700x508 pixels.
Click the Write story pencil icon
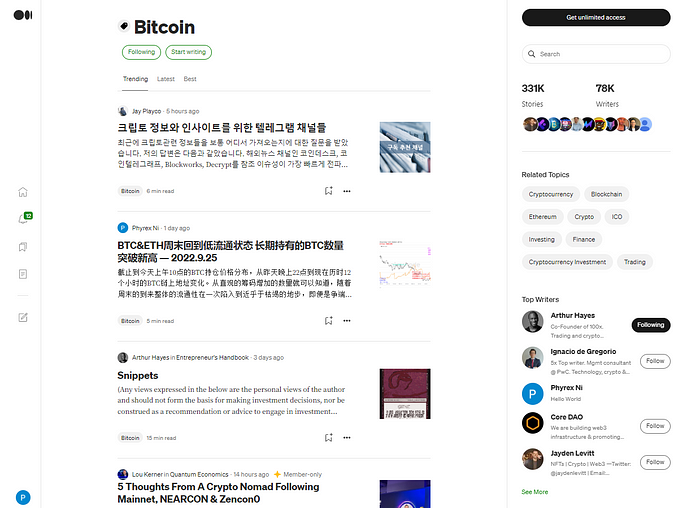pyautogui.click(x=23, y=317)
